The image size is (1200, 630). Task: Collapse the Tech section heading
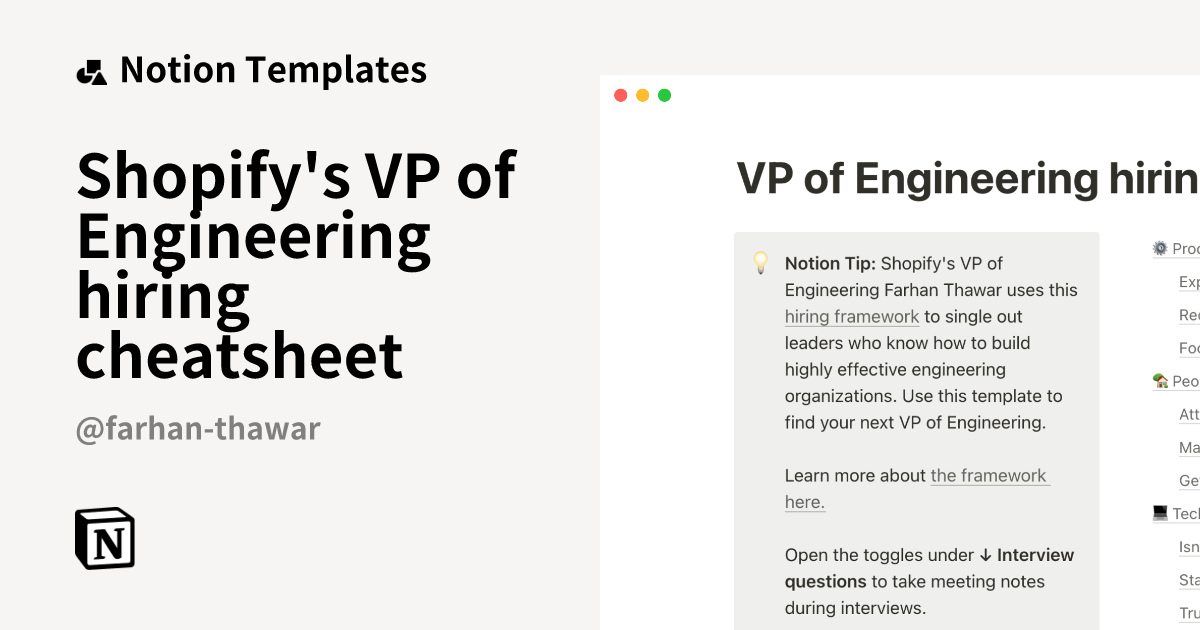click(1185, 512)
